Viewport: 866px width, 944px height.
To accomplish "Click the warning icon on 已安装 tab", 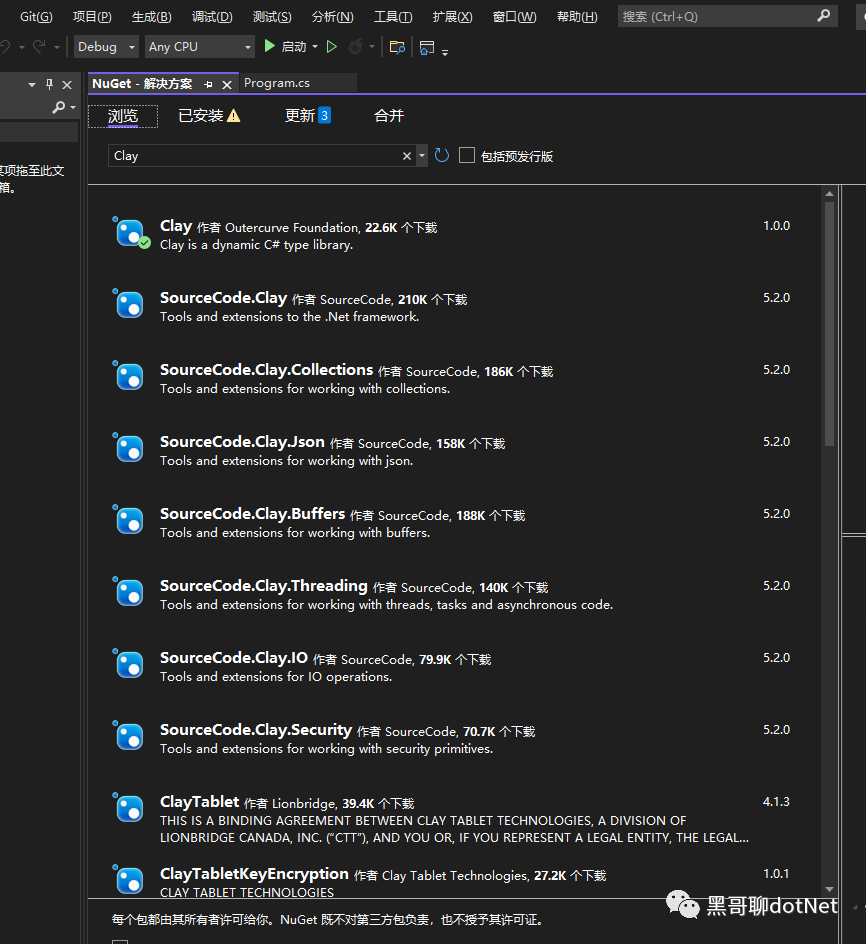I will [234, 116].
